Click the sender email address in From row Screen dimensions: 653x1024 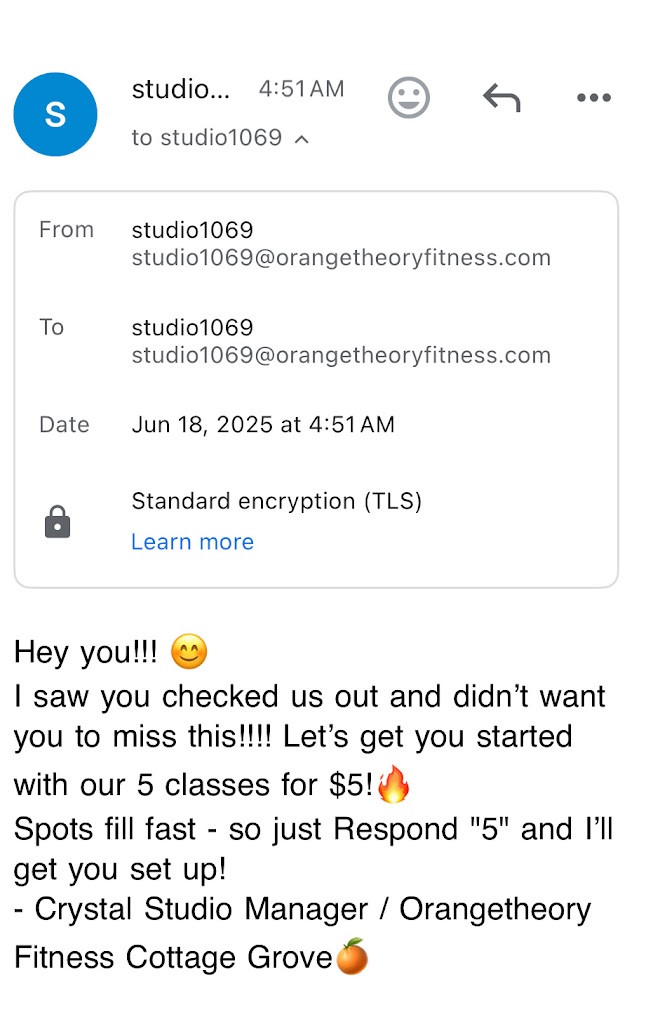point(341,258)
